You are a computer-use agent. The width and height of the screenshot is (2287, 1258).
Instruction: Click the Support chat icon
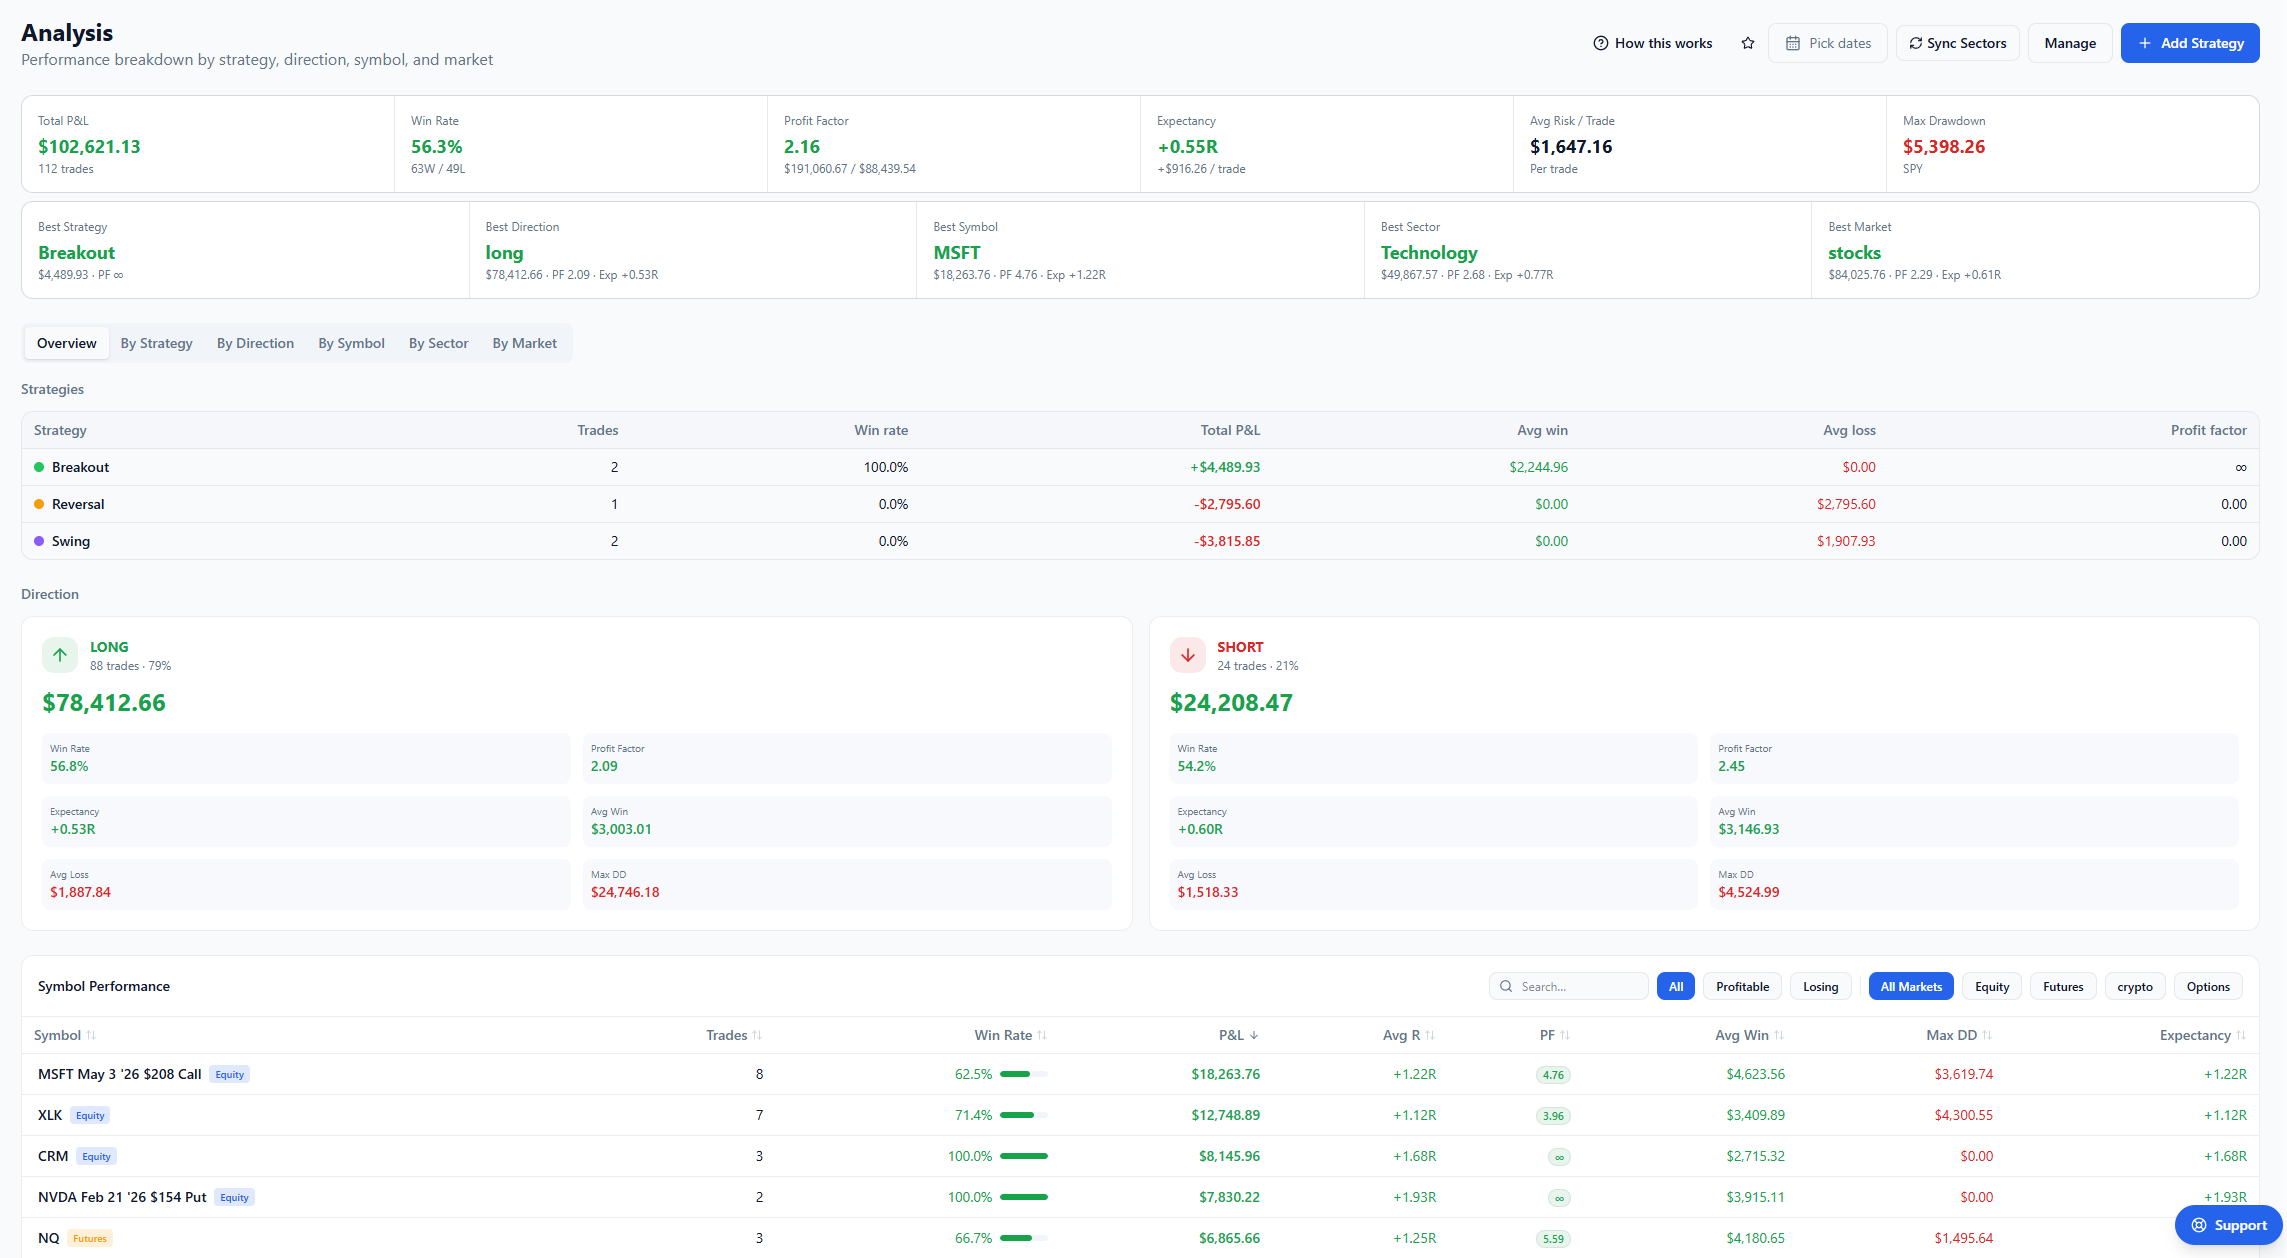(2199, 1225)
